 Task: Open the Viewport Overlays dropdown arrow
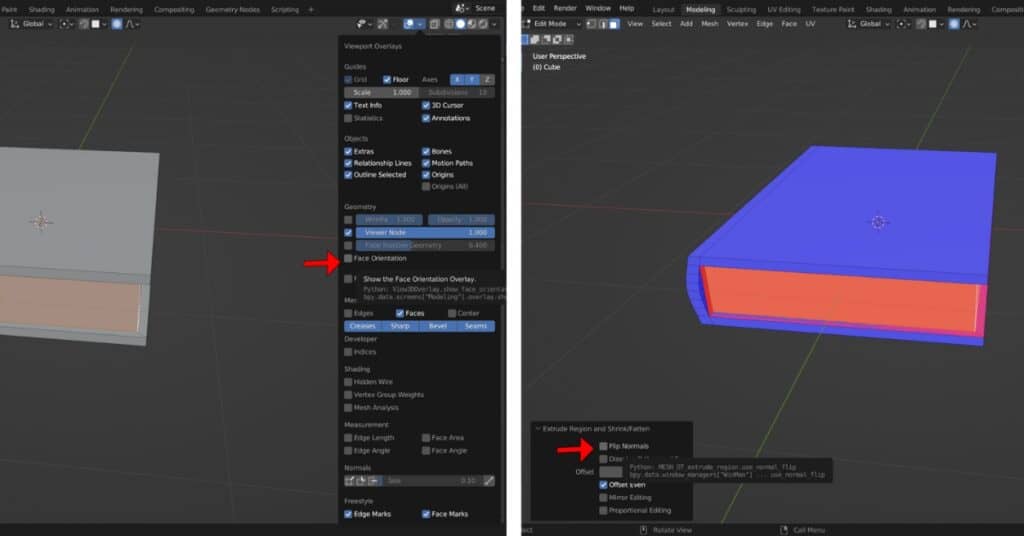click(x=421, y=24)
